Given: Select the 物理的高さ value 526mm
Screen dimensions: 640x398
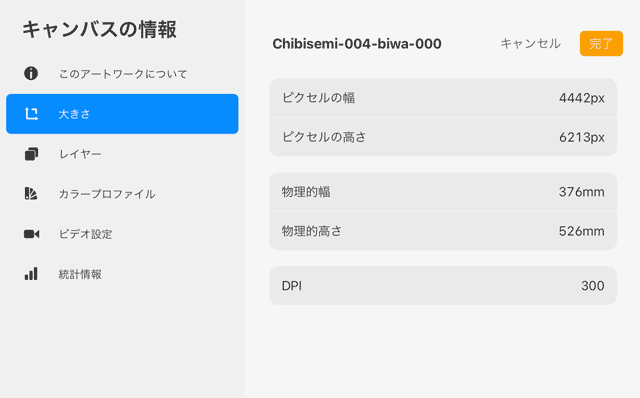Looking at the screenshot, I should tap(581, 231).
